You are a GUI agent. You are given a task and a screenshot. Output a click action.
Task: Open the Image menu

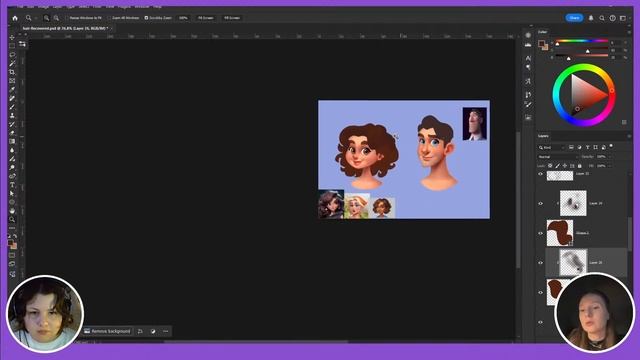point(44,7)
